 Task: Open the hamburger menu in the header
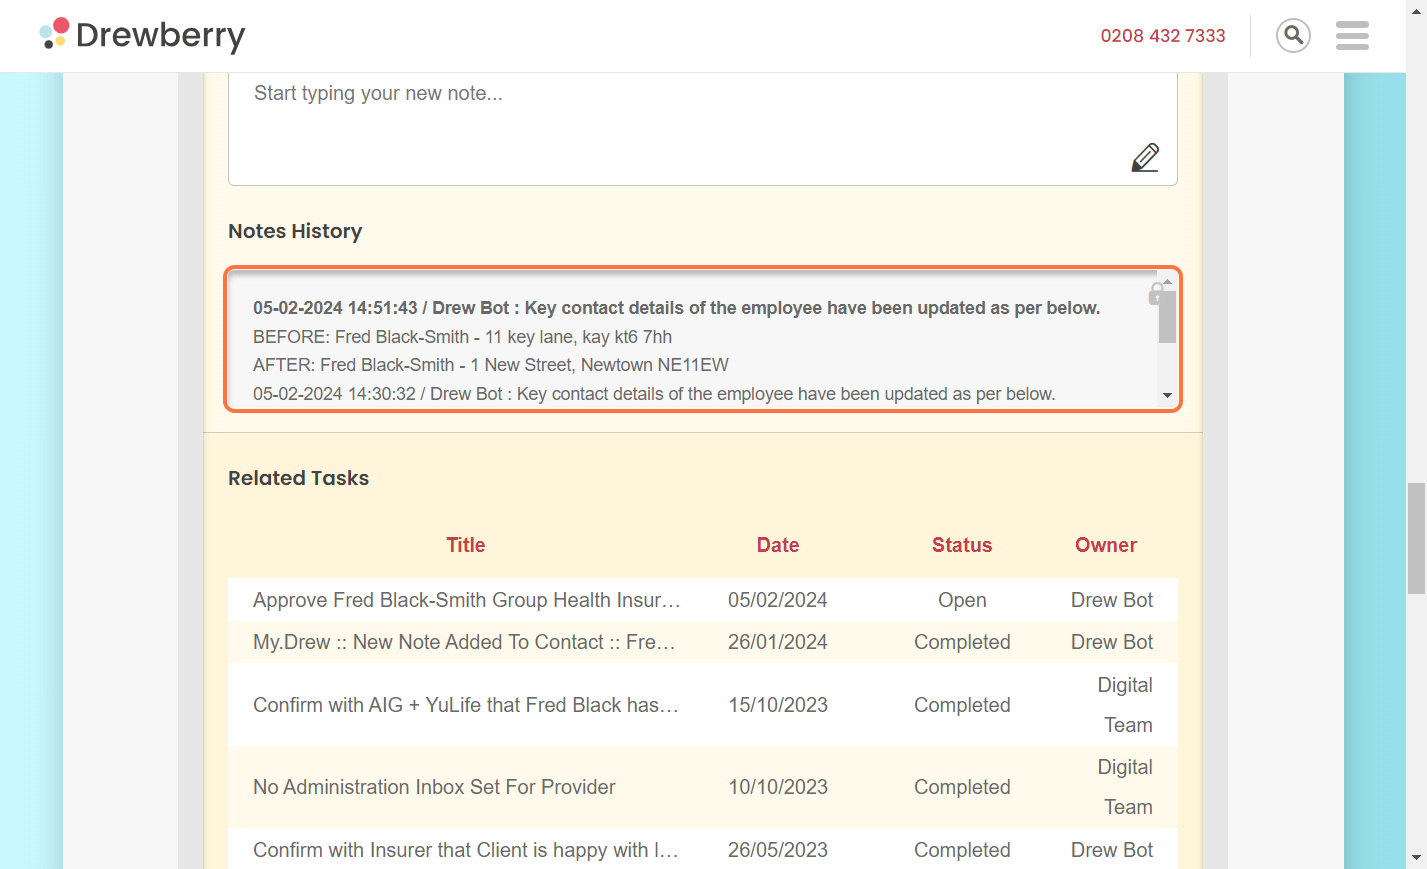(x=1352, y=36)
